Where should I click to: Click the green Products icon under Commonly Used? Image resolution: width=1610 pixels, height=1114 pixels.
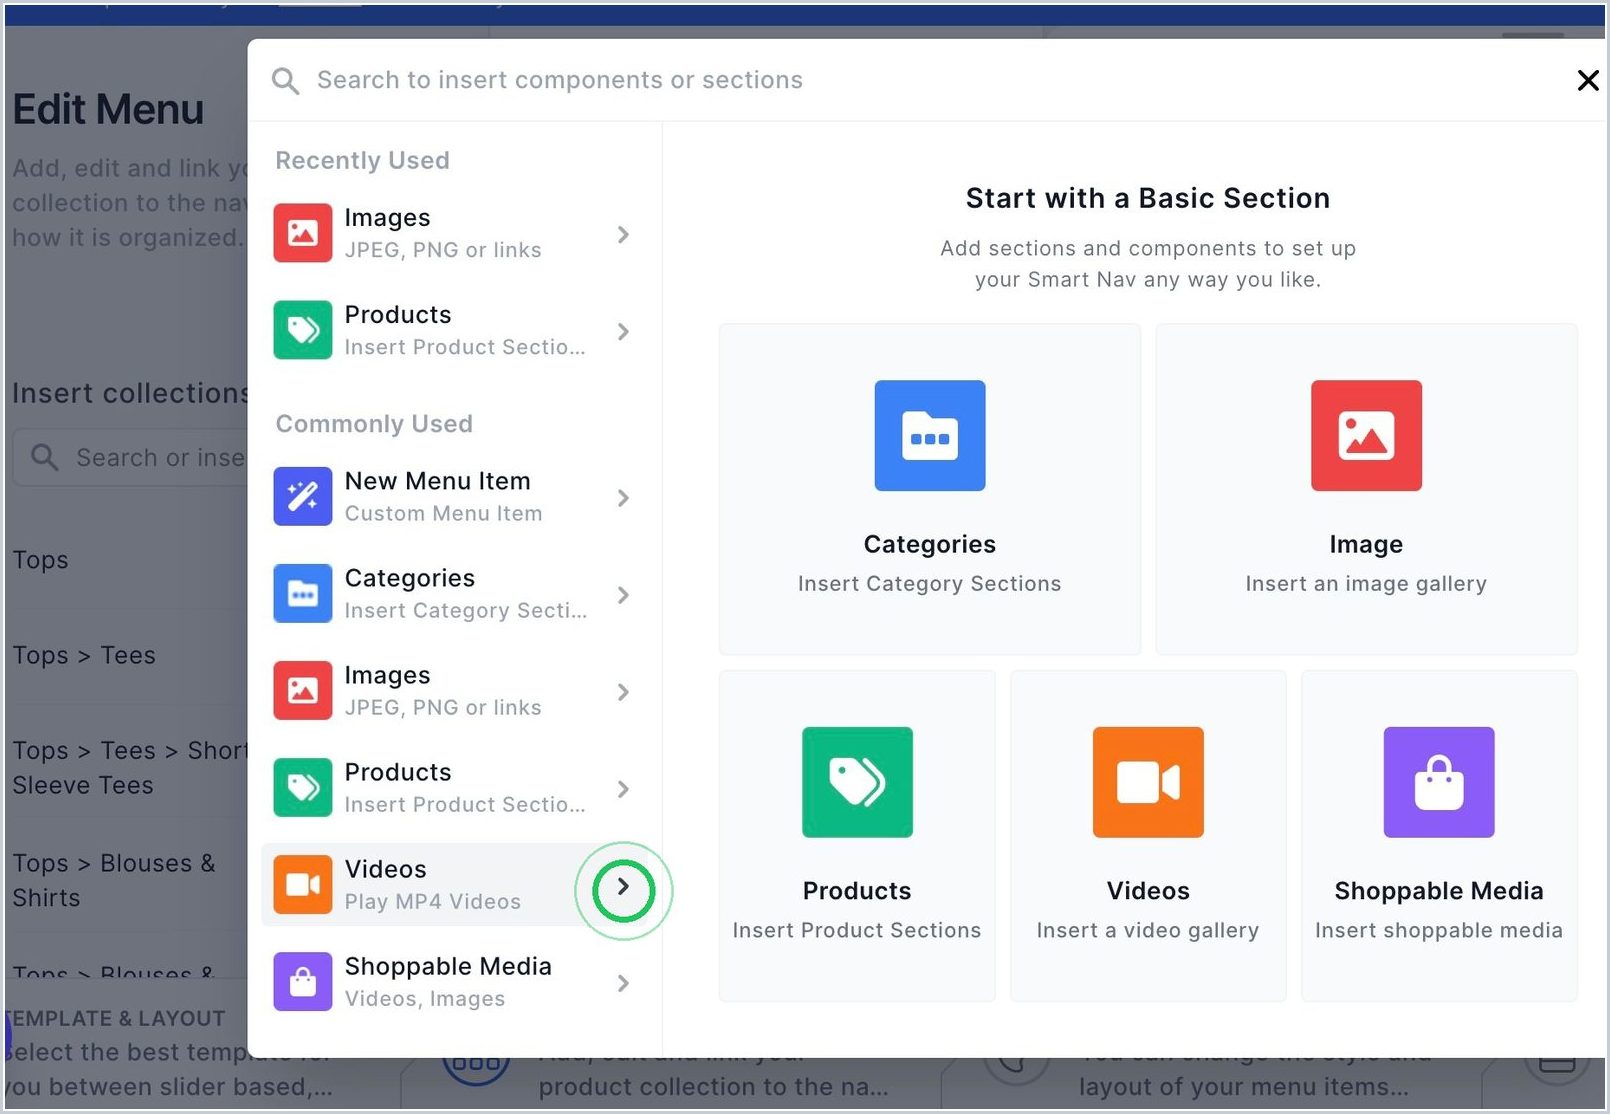[303, 787]
